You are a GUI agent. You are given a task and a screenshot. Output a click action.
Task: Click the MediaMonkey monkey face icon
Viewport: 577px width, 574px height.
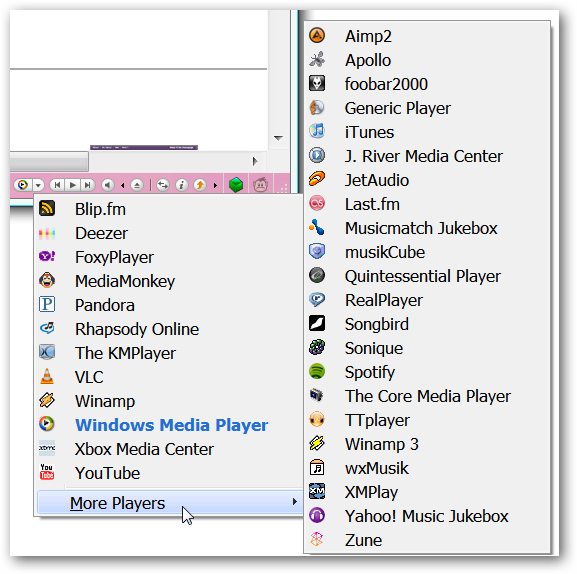tap(47, 280)
